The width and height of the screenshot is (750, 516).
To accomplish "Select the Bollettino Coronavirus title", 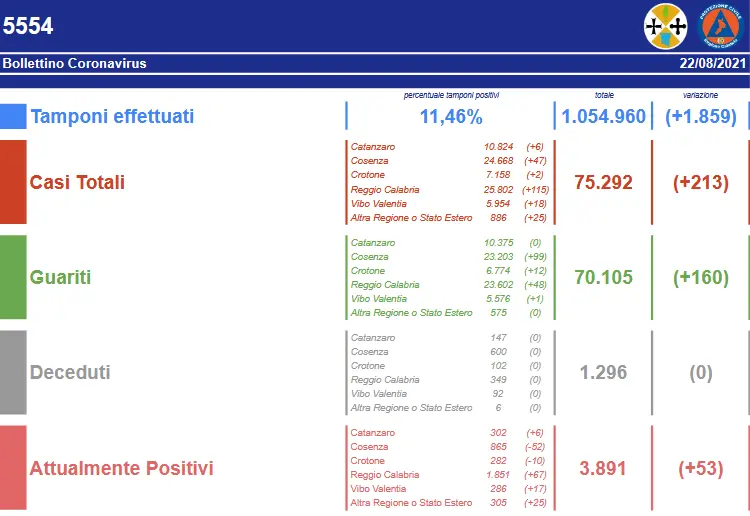I will tap(75, 63).
